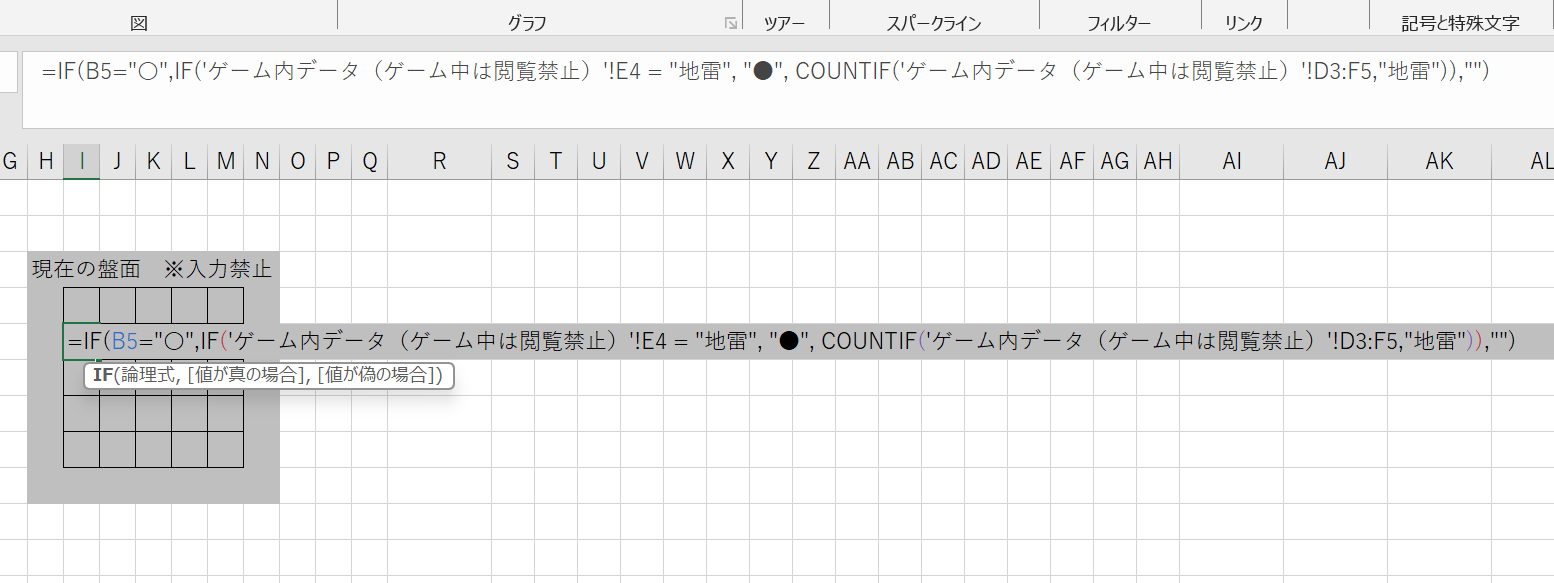Select column Z header
The width and height of the screenshot is (1554, 583).
coord(814,161)
